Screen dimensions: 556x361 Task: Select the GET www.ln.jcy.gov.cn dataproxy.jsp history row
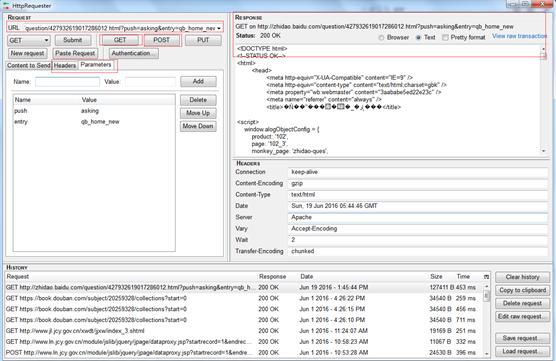pyautogui.click(x=244, y=342)
